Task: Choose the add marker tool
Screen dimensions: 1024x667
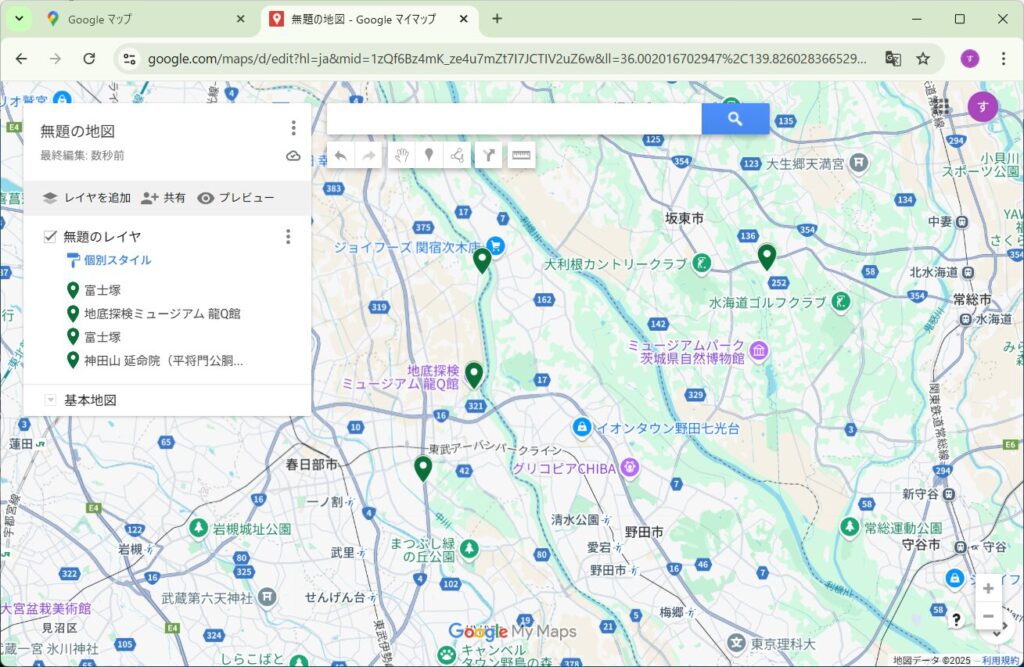Action: click(x=429, y=155)
